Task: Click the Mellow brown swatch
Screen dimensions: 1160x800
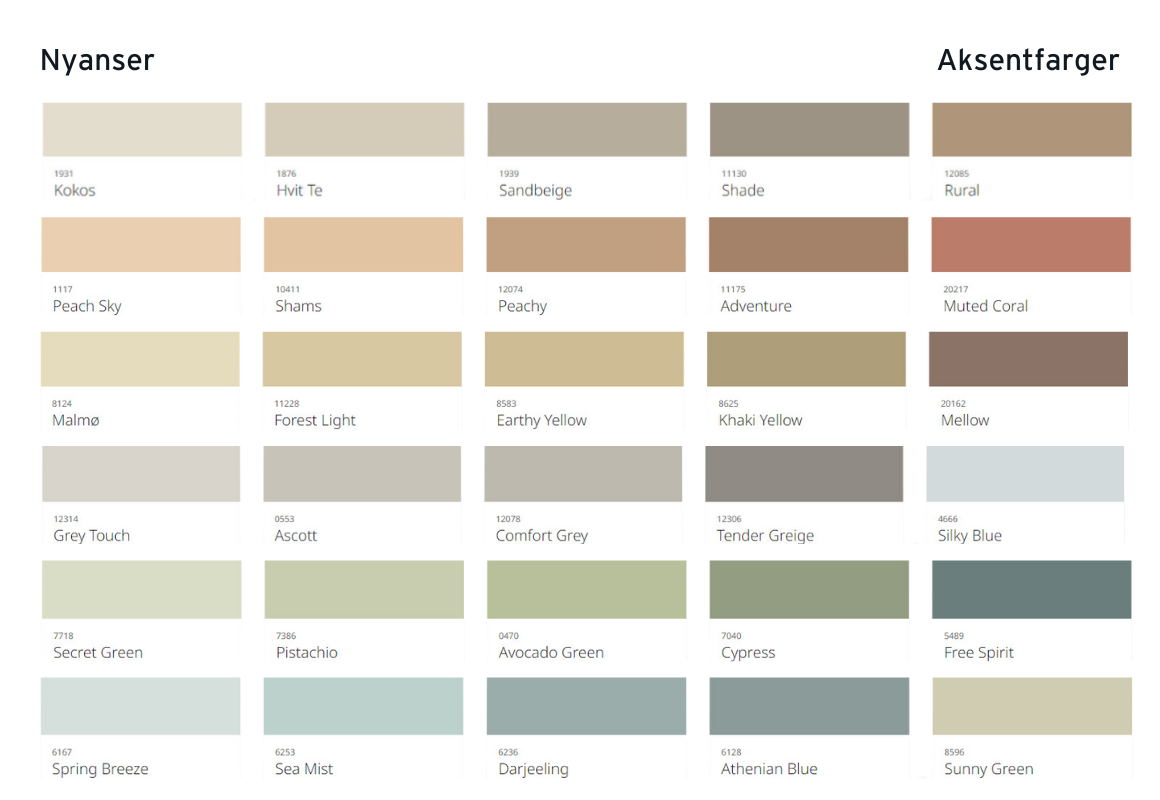Action: pos(1027,359)
